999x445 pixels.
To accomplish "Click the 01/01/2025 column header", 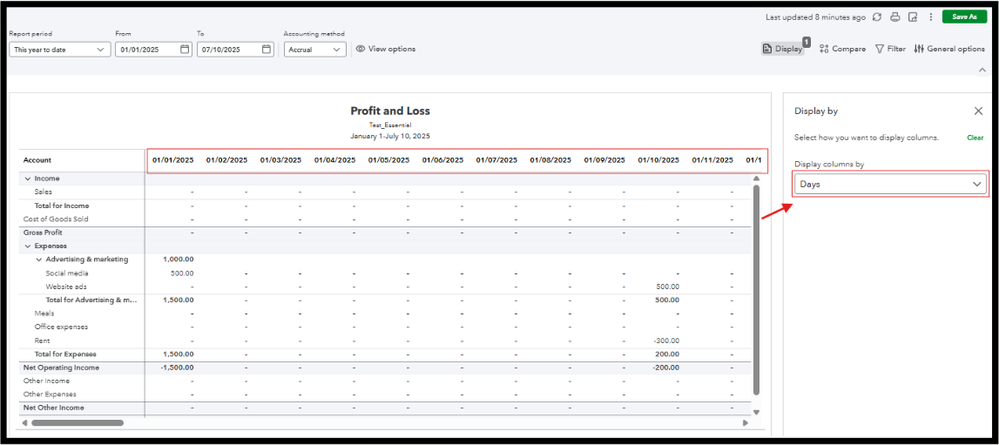I will [x=173, y=161].
